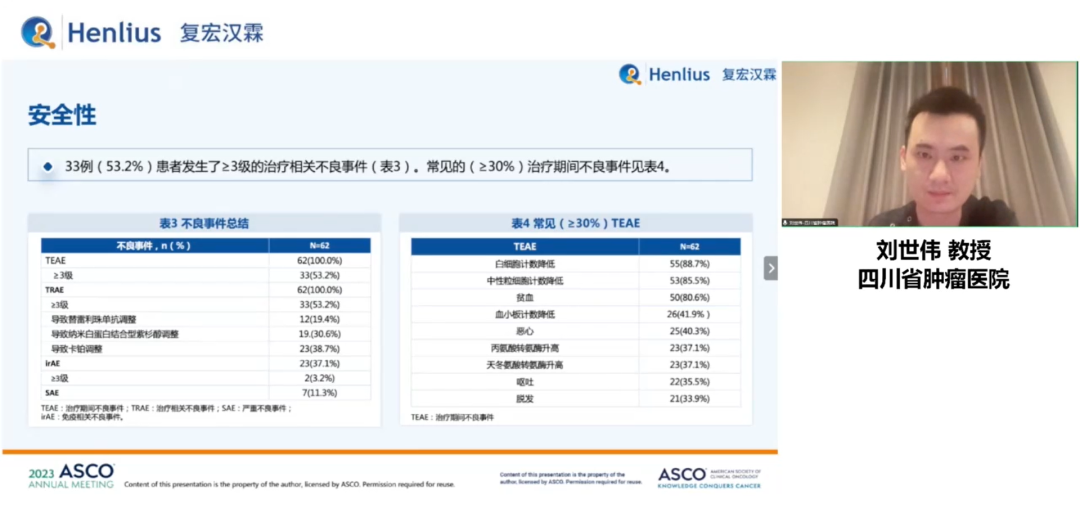The image size is (1080, 522).
Task: Click the blue diamond bullet icon
Action: [47, 166]
